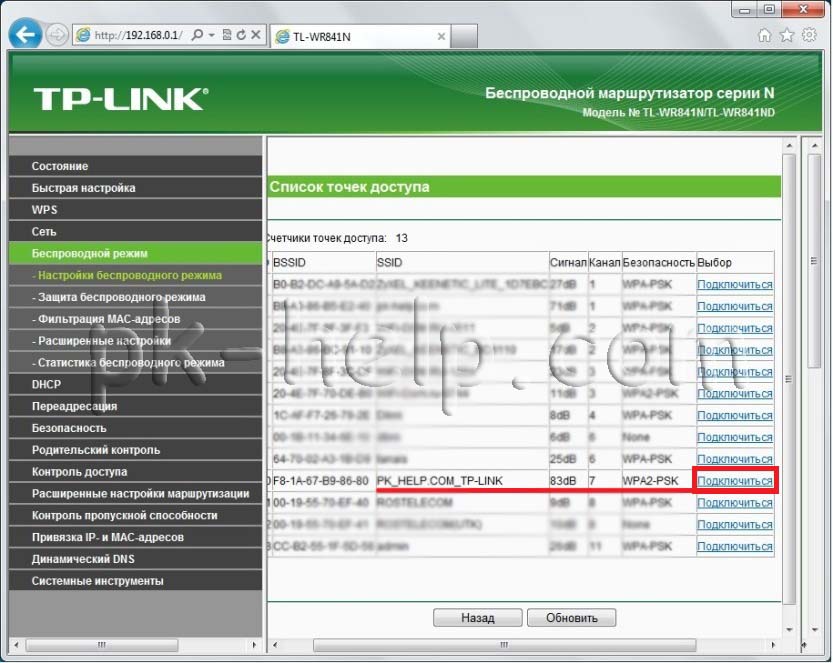This screenshot has height=663, width=833.
Task: Open the WPS menu item
Action: tap(135, 210)
